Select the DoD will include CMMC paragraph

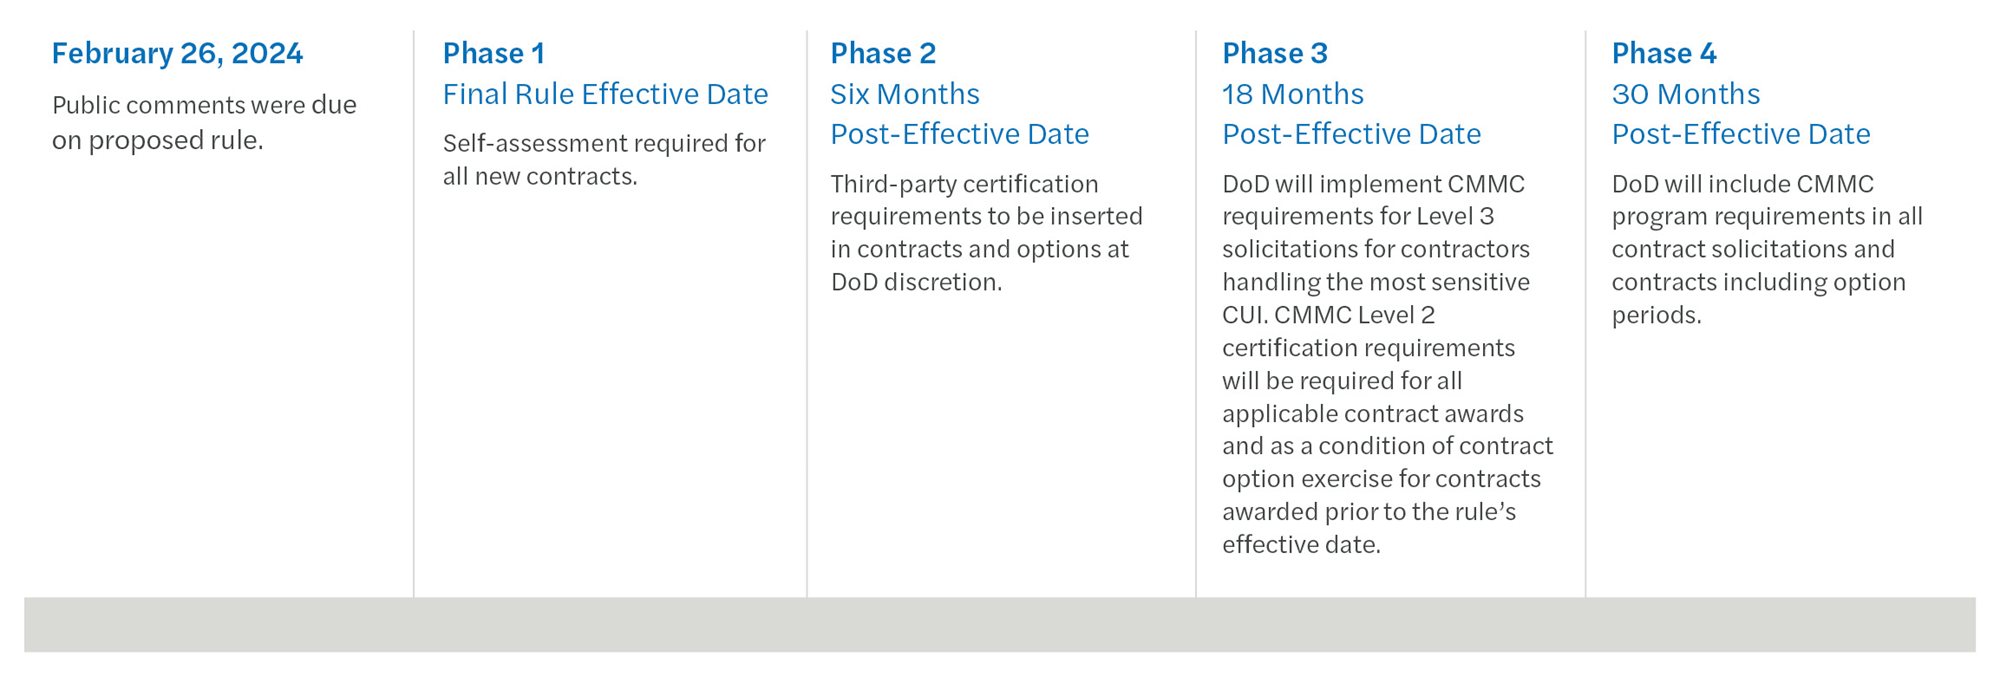(1766, 248)
